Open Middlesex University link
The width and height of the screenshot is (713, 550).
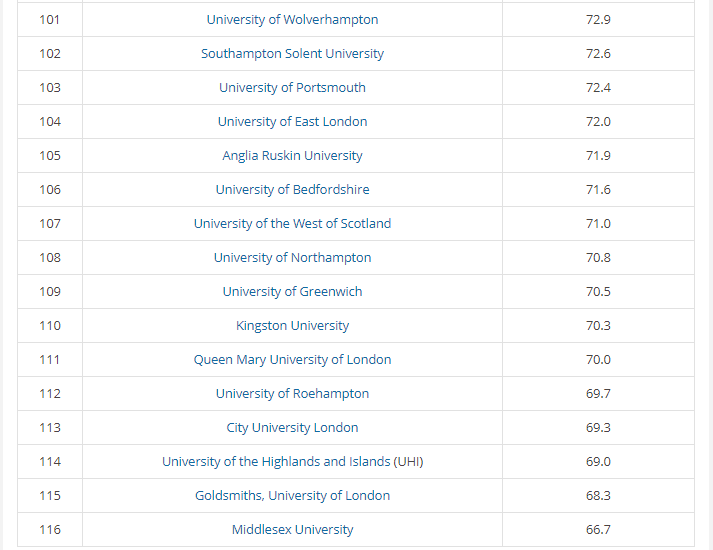(292, 530)
